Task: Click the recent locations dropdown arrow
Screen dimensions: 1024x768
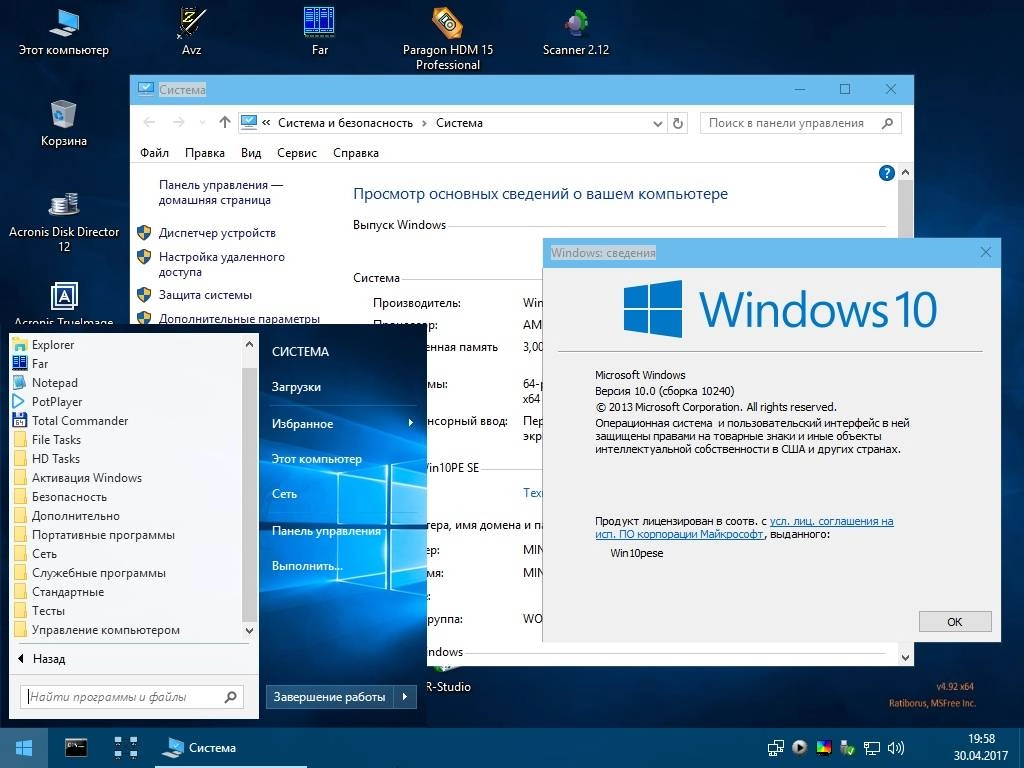Action: [202, 123]
